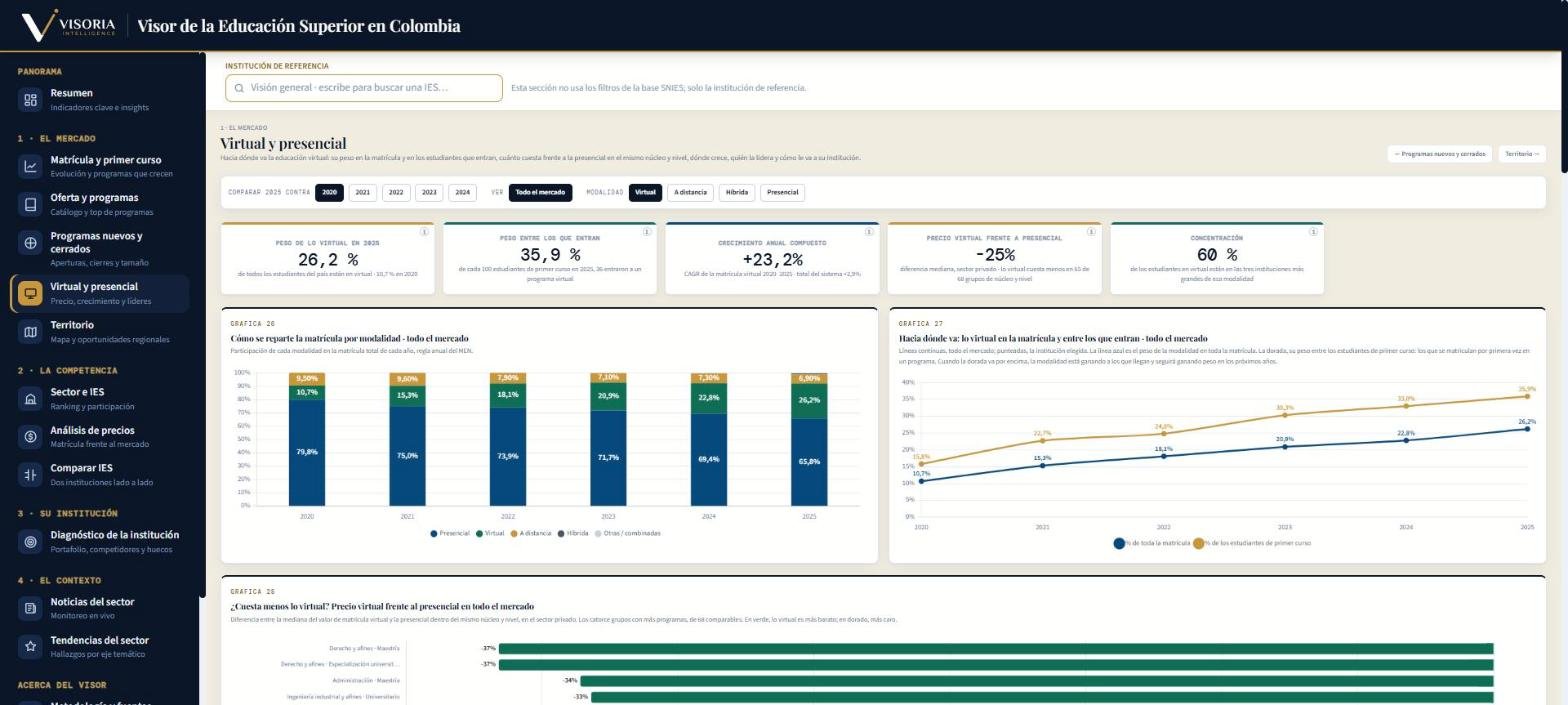Open Sector e IES ranking section
Viewport: 1568px width, 705px height.
click(99, 399)
